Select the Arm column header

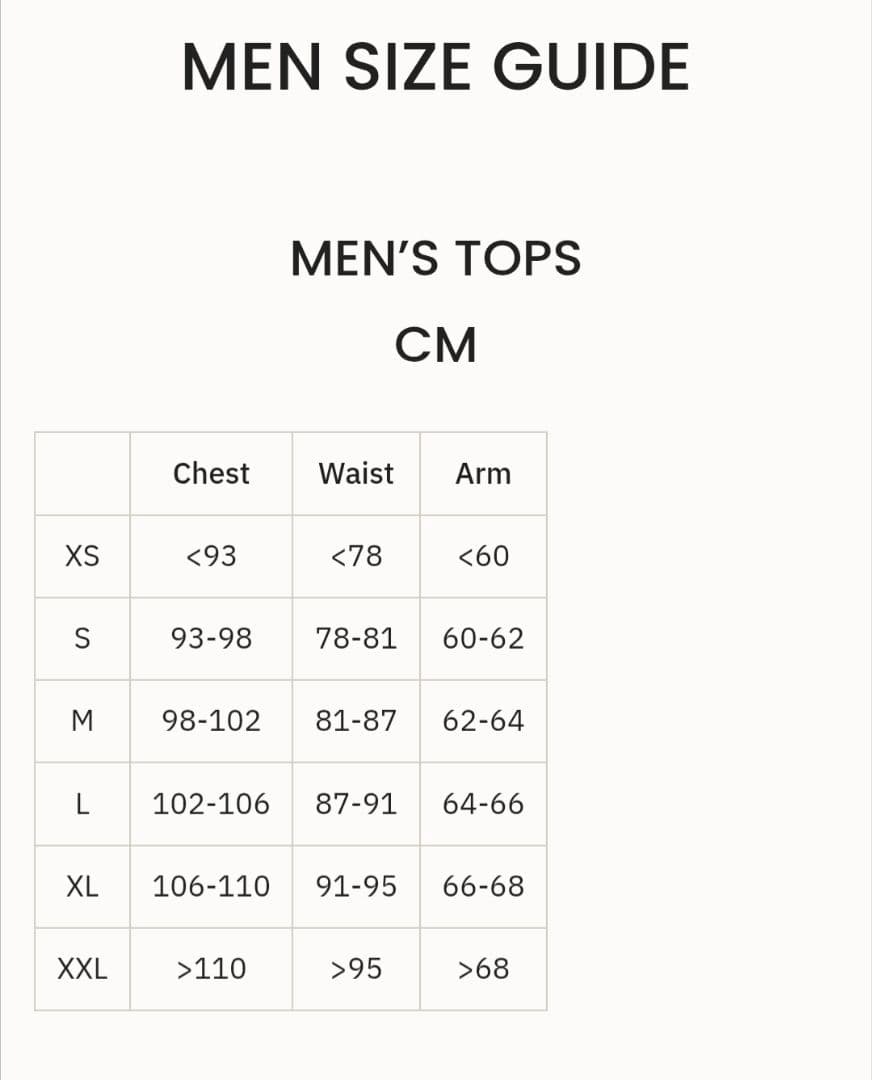[483, 474]
